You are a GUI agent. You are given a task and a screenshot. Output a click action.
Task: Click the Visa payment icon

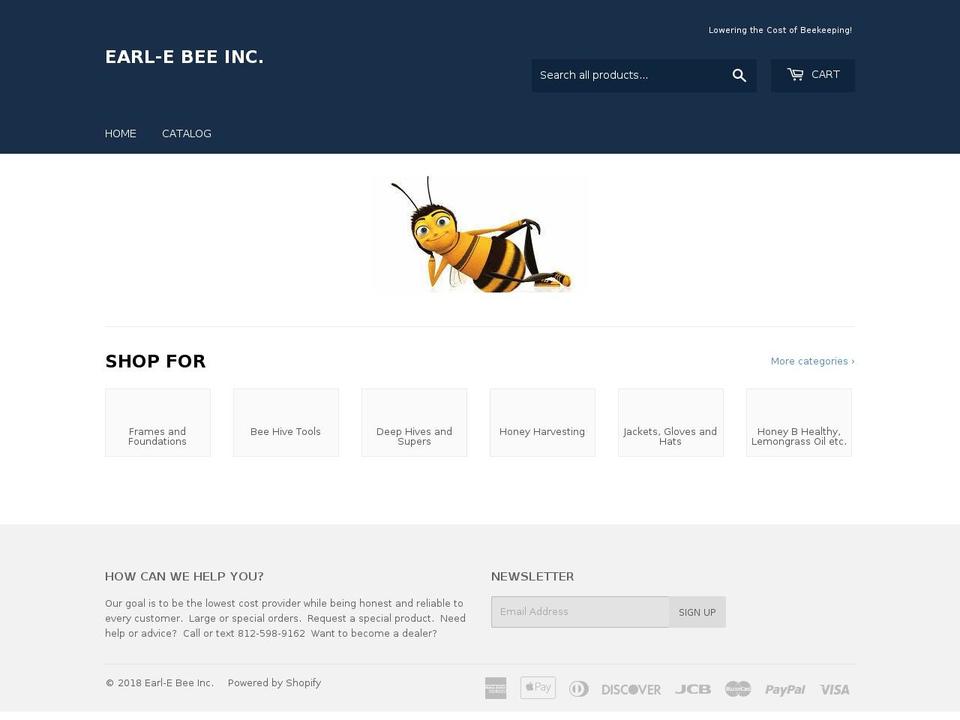point(834,690)
